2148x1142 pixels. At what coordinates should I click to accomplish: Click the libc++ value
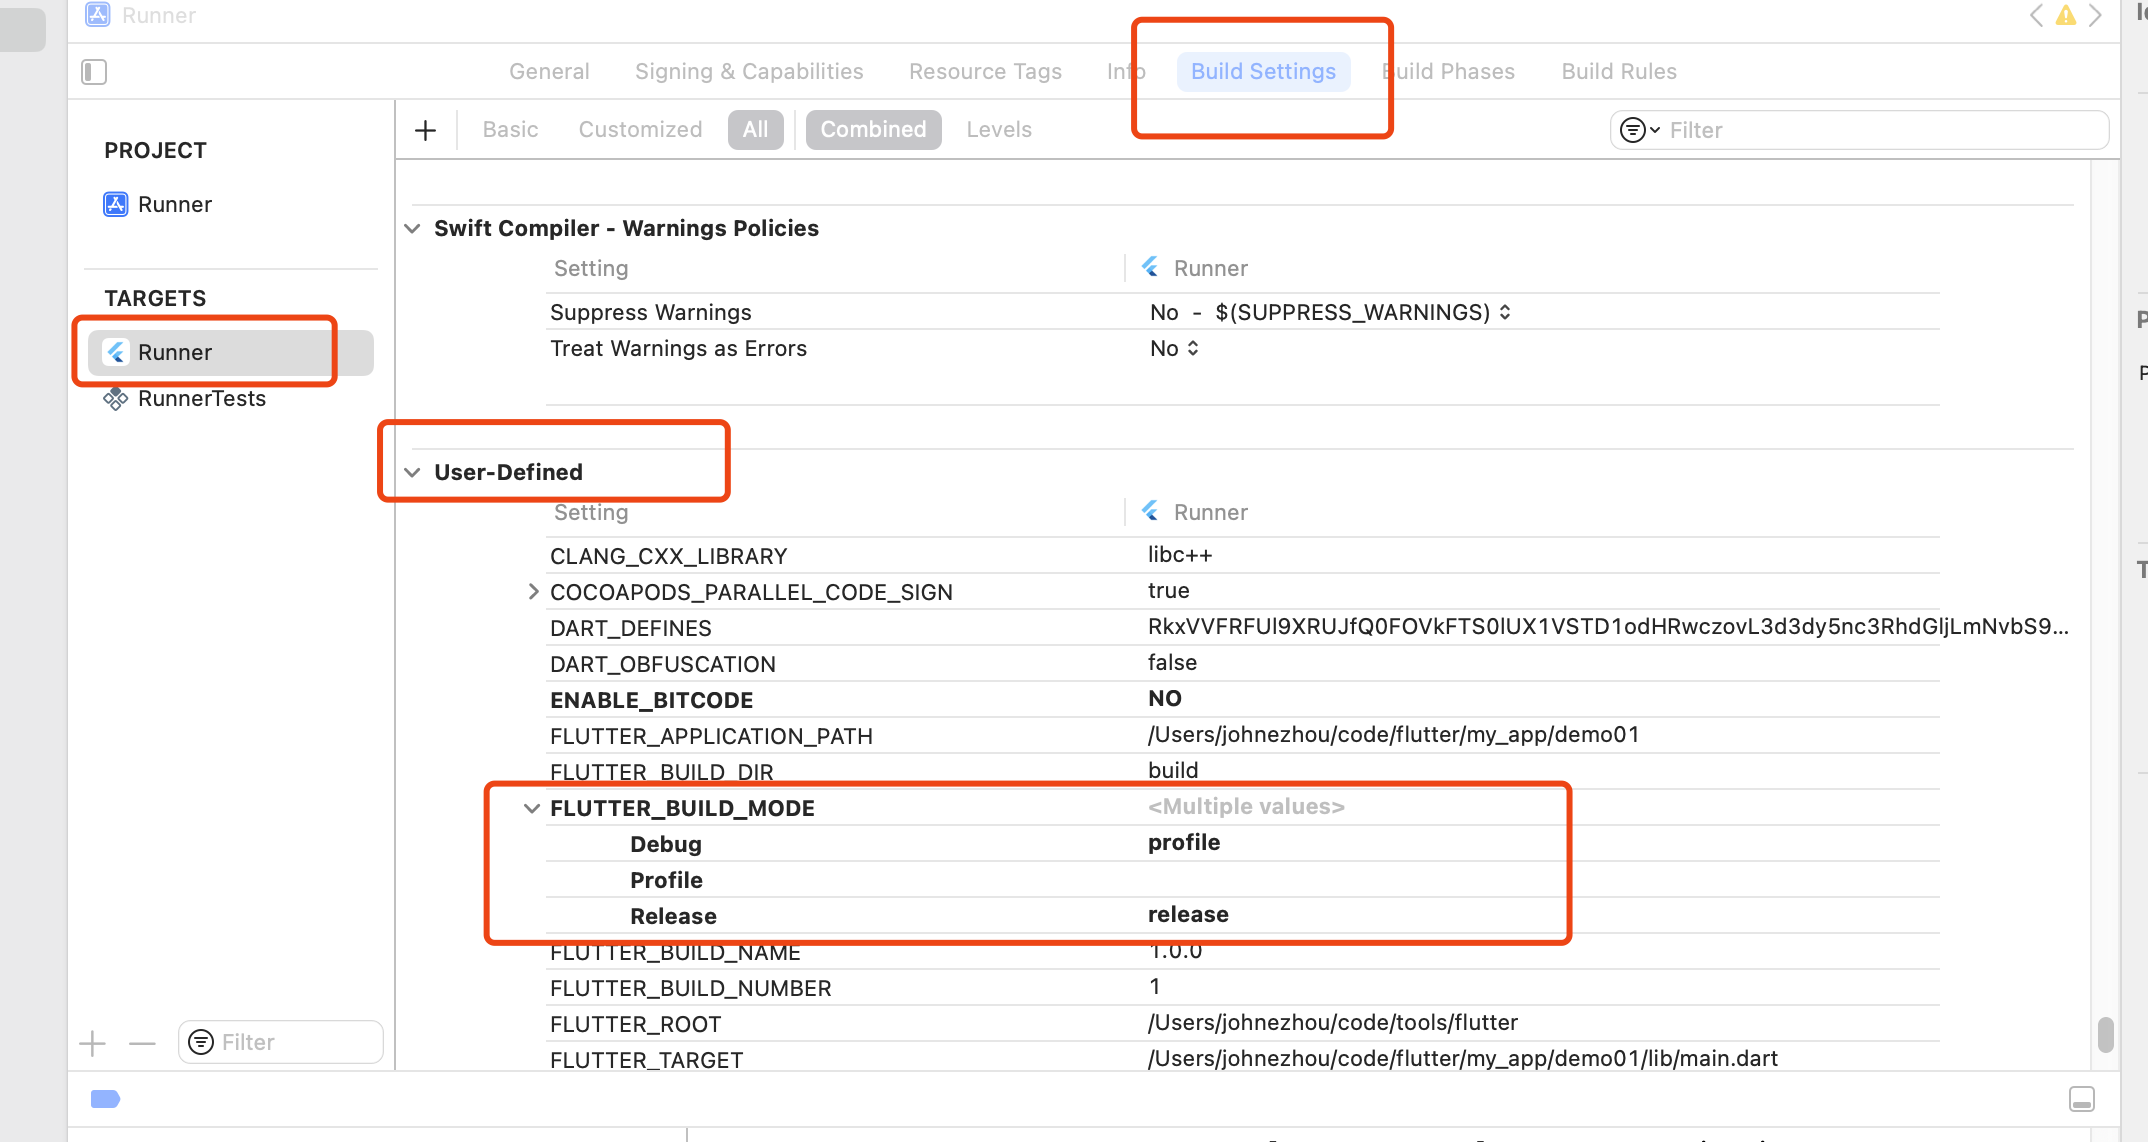[1179, 554]
